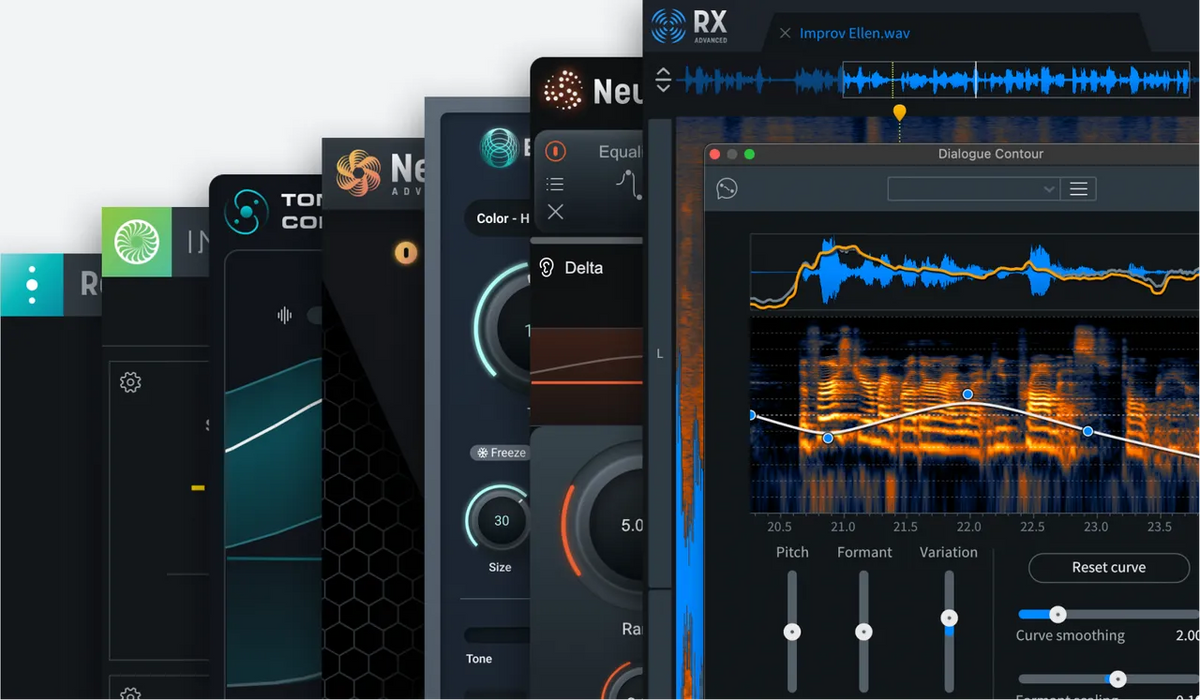Open the settings gear in the left sidebar
Image resolution: width=1200 pixels, height=700 pixels.
tap(128, 381)
